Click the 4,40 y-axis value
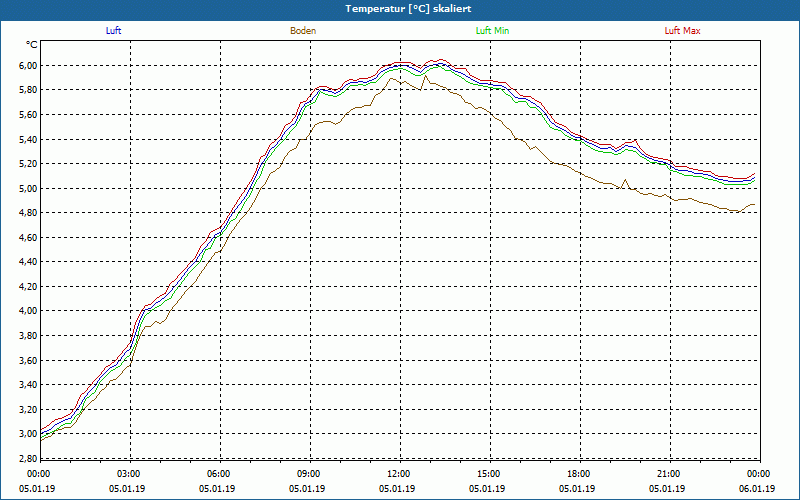800x500 pixels. 28,262
